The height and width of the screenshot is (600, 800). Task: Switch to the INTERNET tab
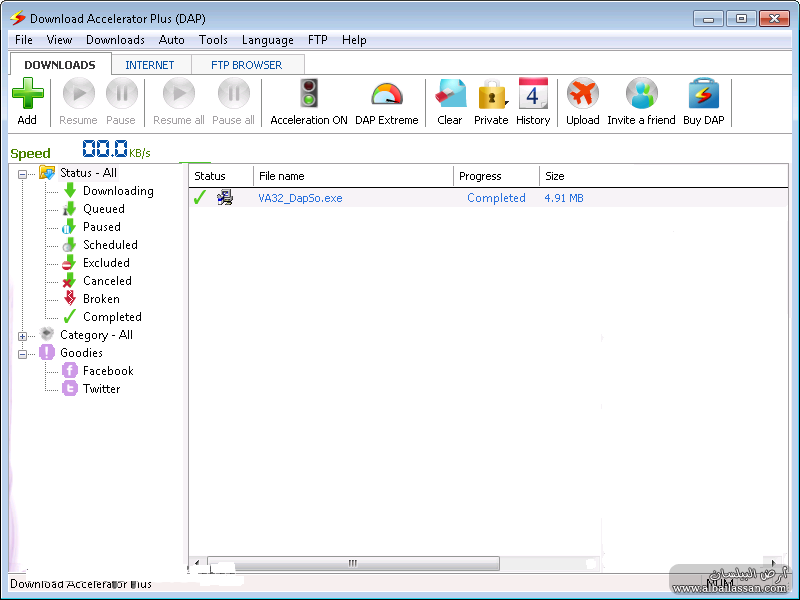(x=150, y=65)
